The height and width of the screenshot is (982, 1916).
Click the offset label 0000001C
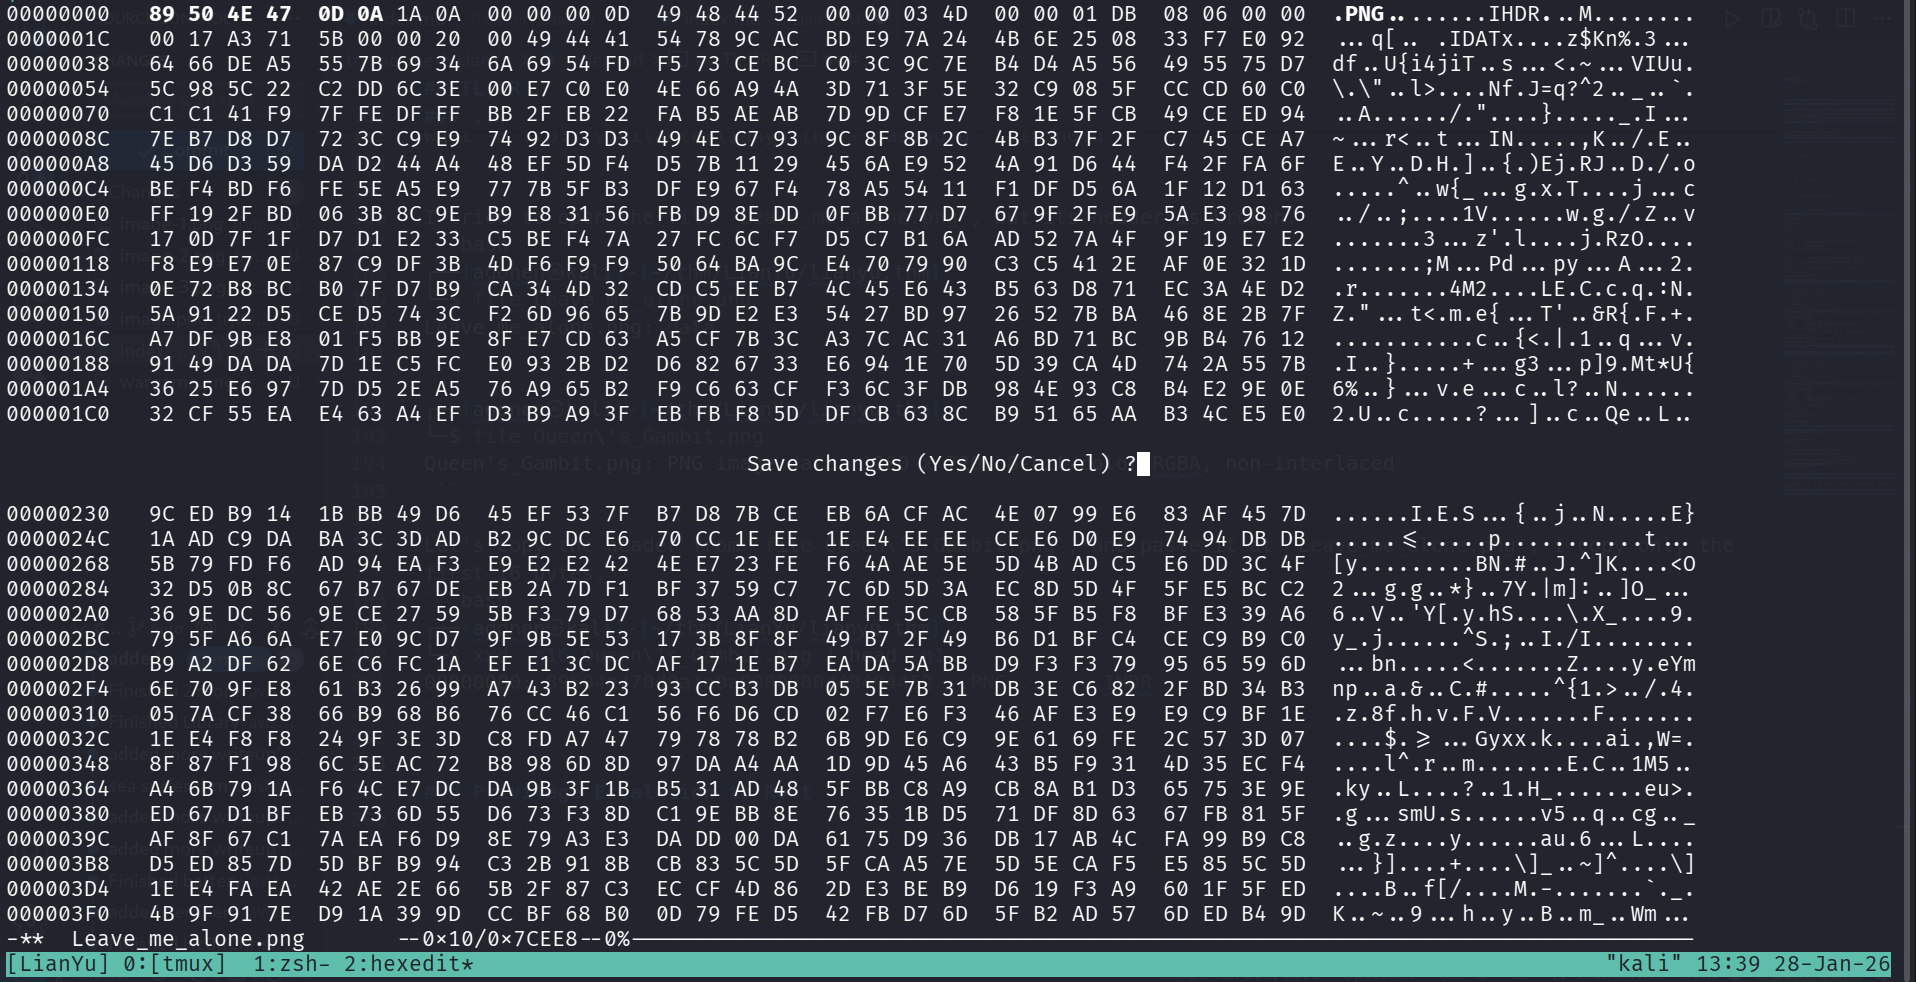click(58, 39)
